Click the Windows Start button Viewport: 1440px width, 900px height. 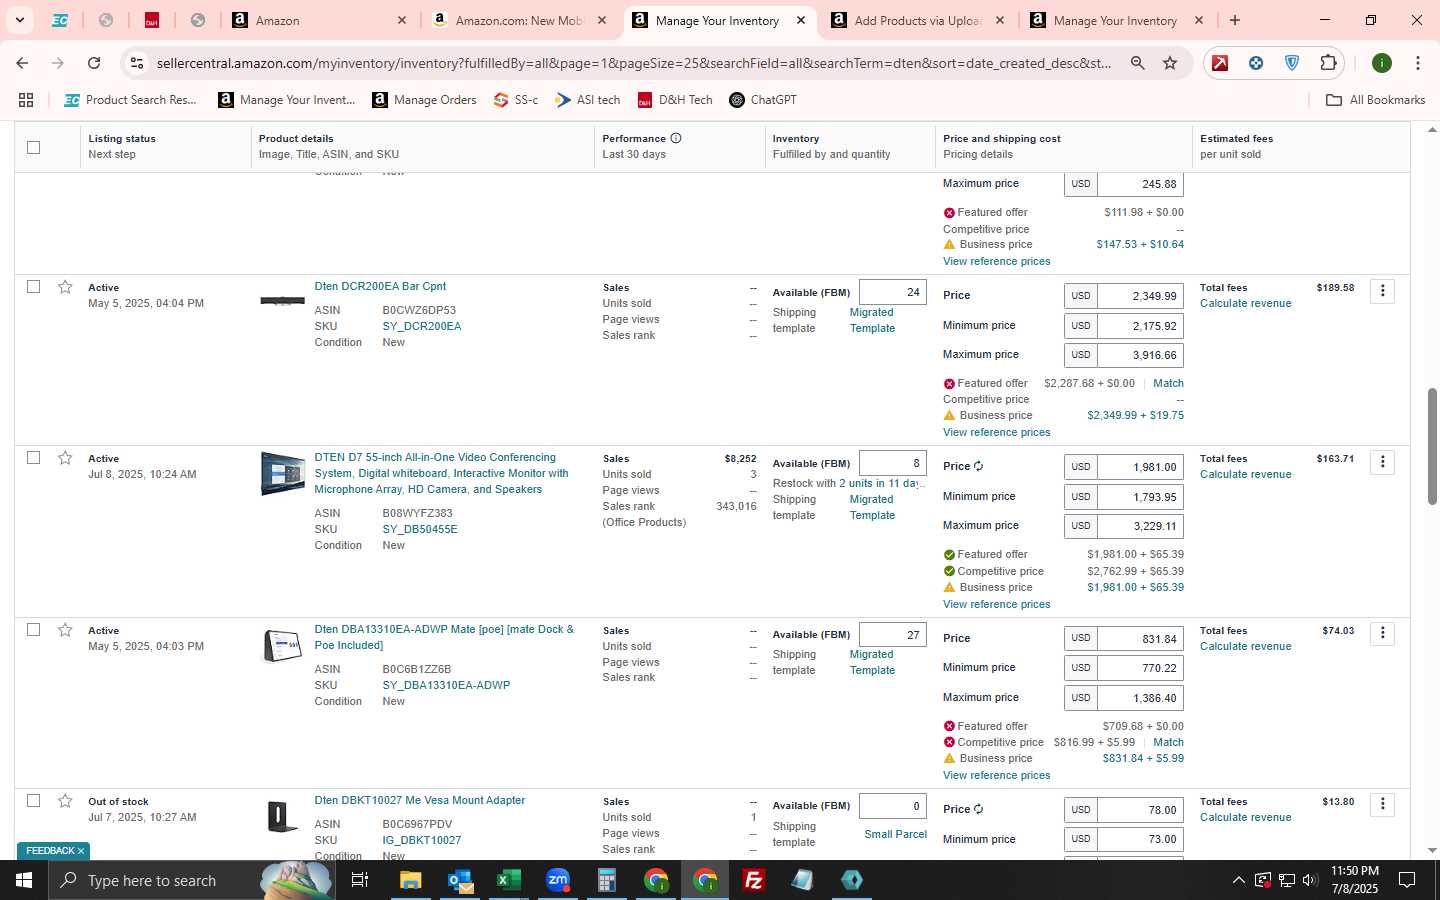coord(24,880)
